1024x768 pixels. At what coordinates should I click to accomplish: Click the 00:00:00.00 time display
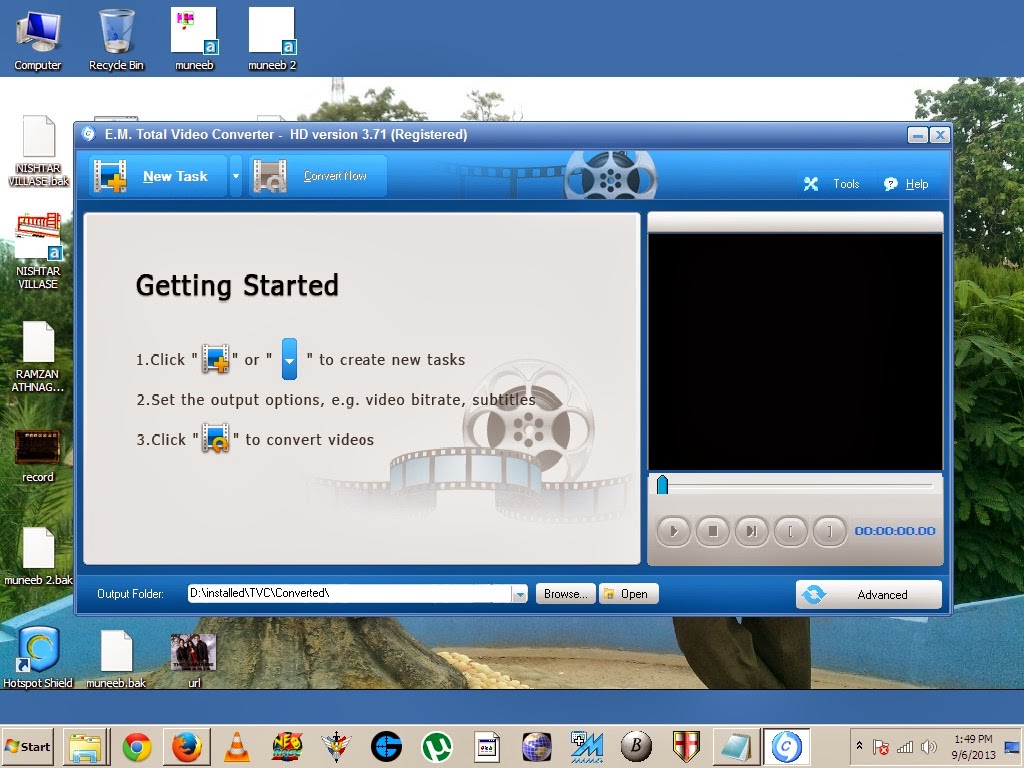895,531
